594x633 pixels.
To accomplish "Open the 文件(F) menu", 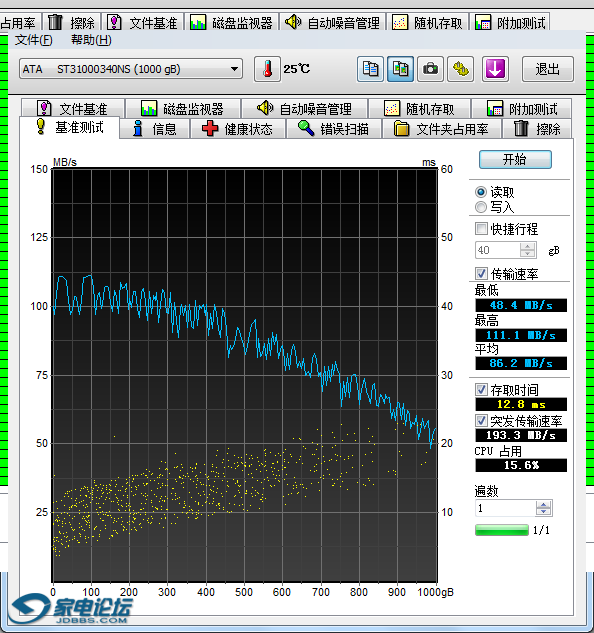I will click(x=34, y=40).
